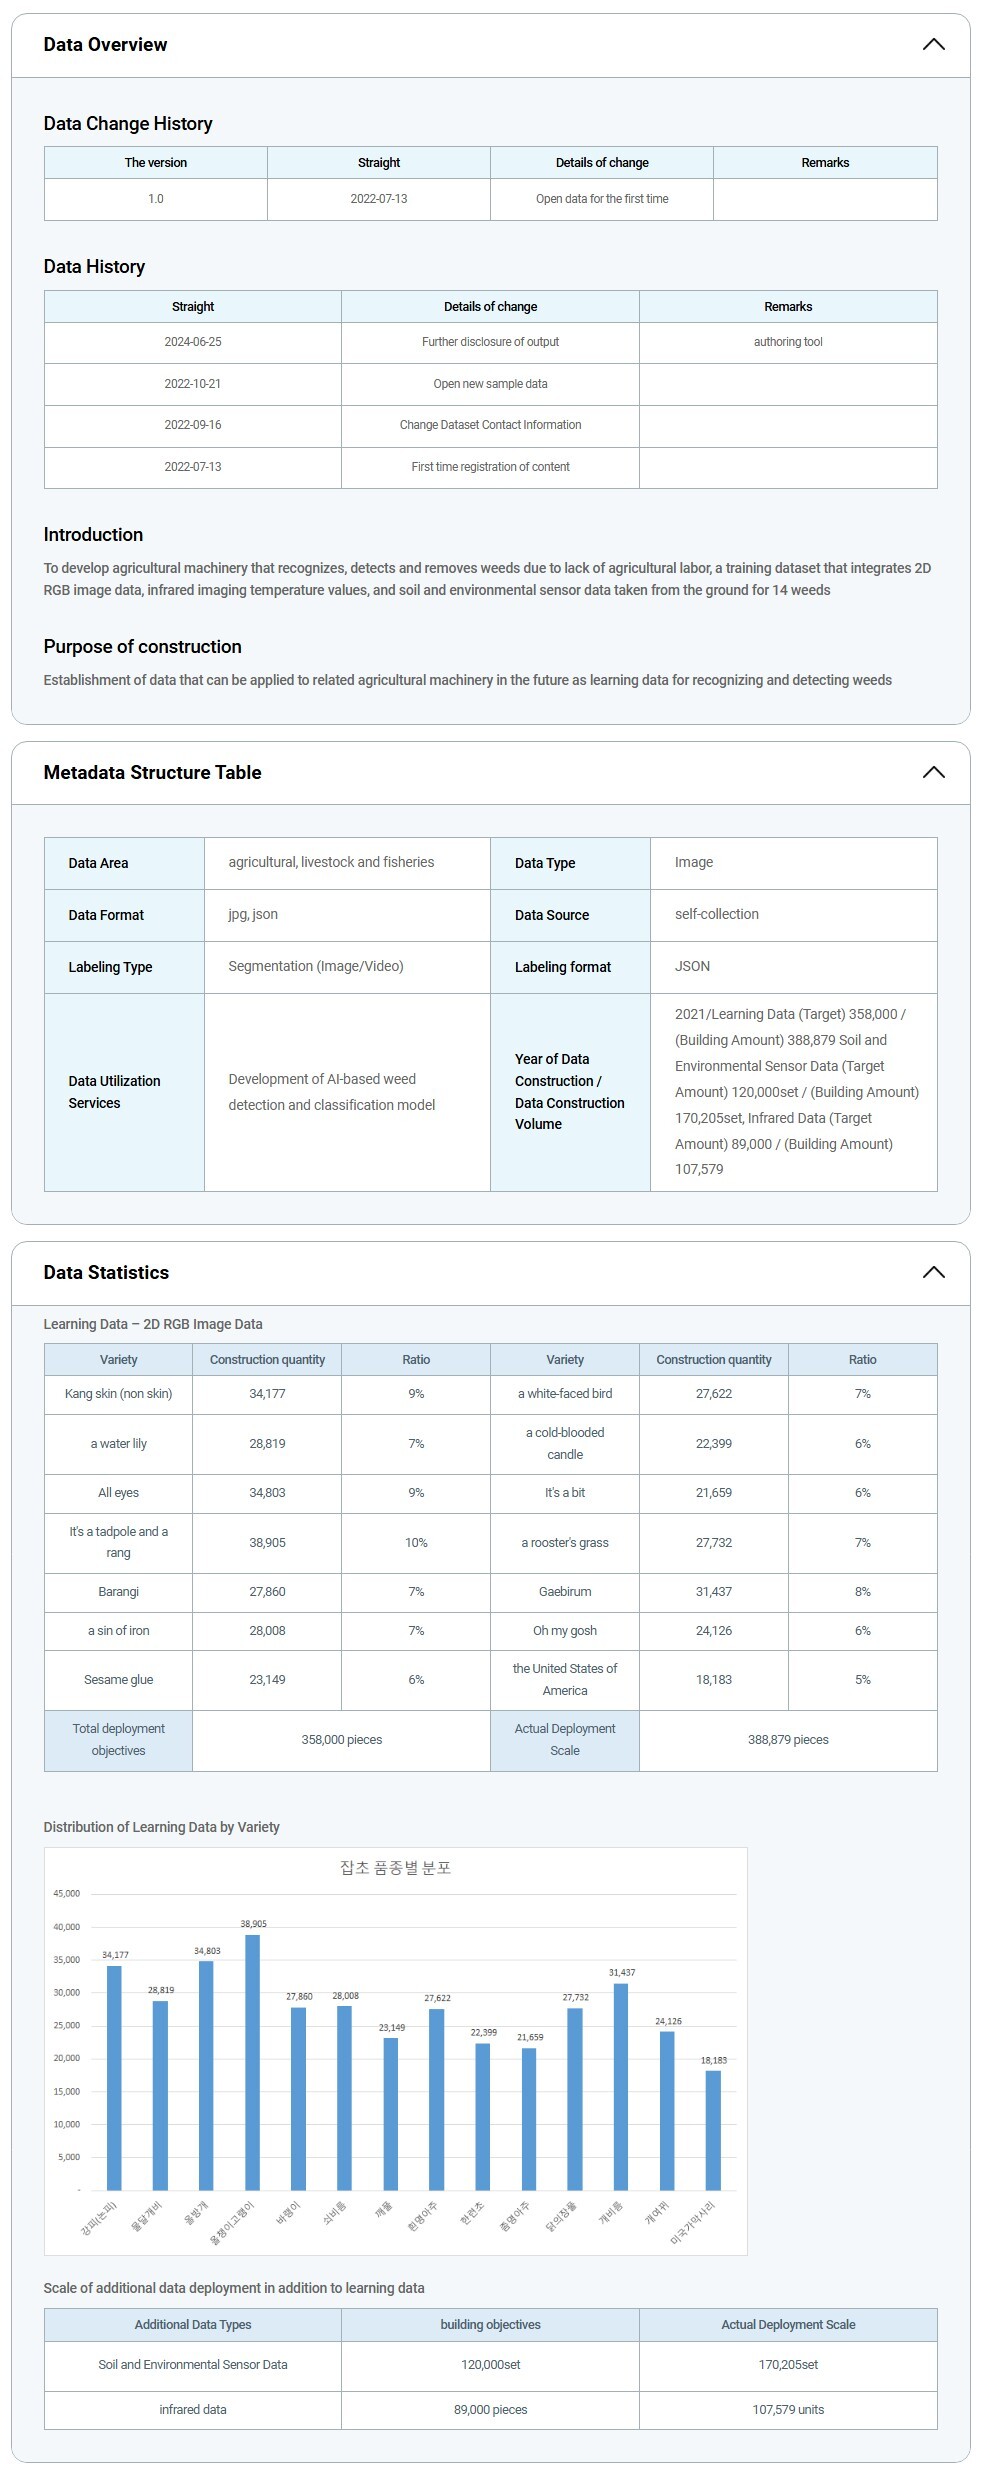Click the 'self-collection' data source value

pos(716,914)
